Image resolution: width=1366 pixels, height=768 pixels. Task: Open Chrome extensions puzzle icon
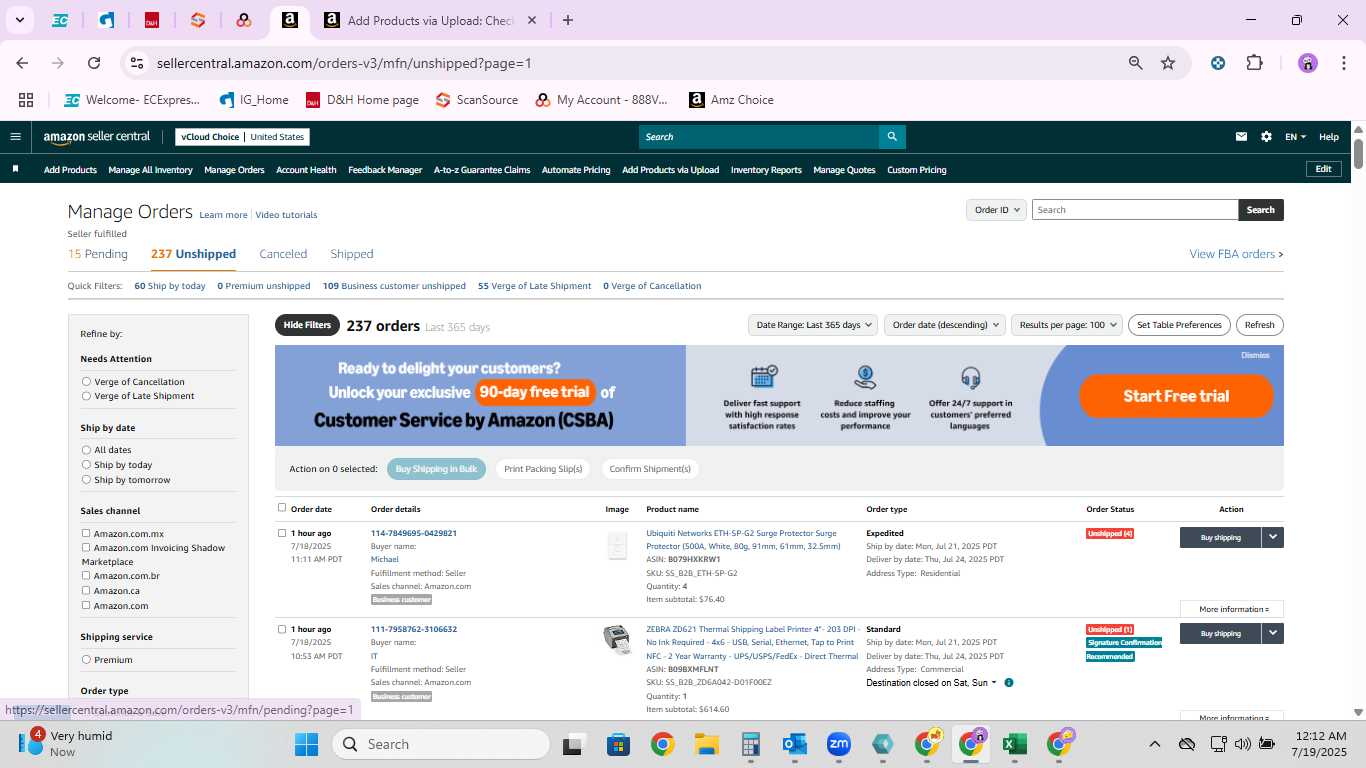[x=1254, y=63]
